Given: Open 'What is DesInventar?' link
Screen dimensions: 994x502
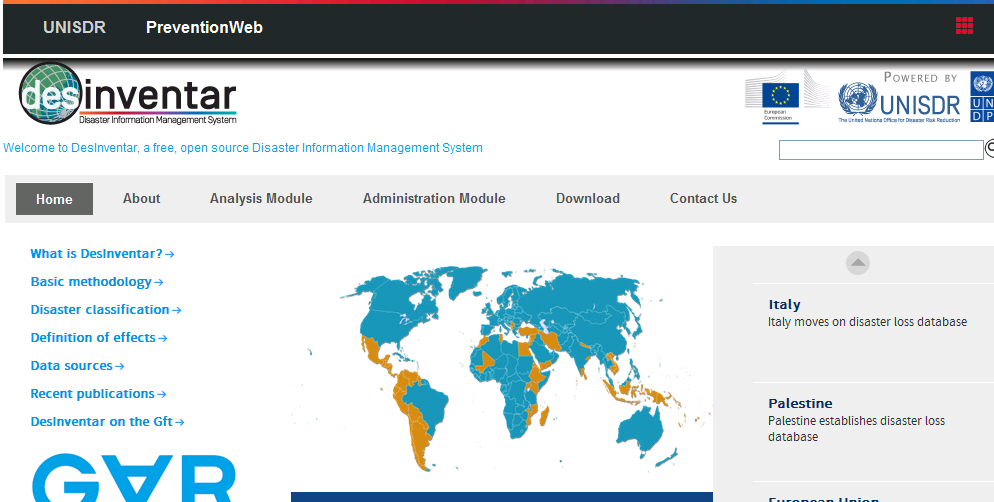Looking at the screenshot, I should click(103, 254).
